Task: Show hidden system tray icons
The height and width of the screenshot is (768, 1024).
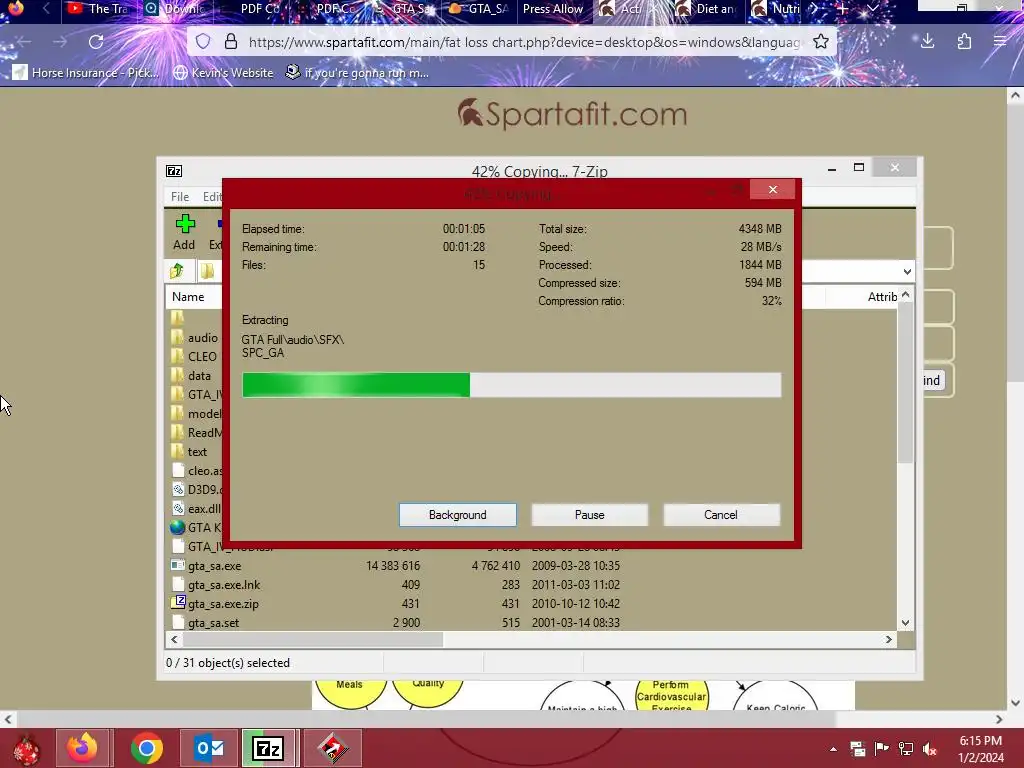Action: (x=833, y=749)
